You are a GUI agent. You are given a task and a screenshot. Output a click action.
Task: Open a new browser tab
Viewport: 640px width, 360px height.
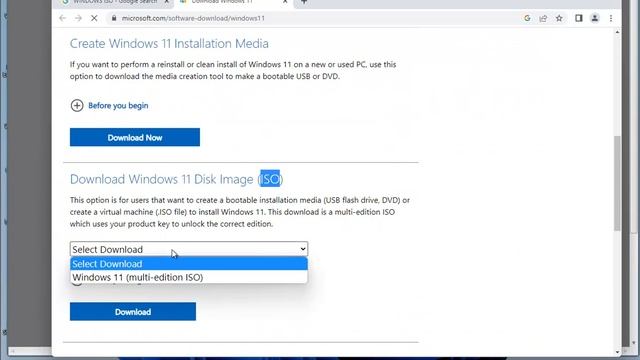tap(304, 2)
